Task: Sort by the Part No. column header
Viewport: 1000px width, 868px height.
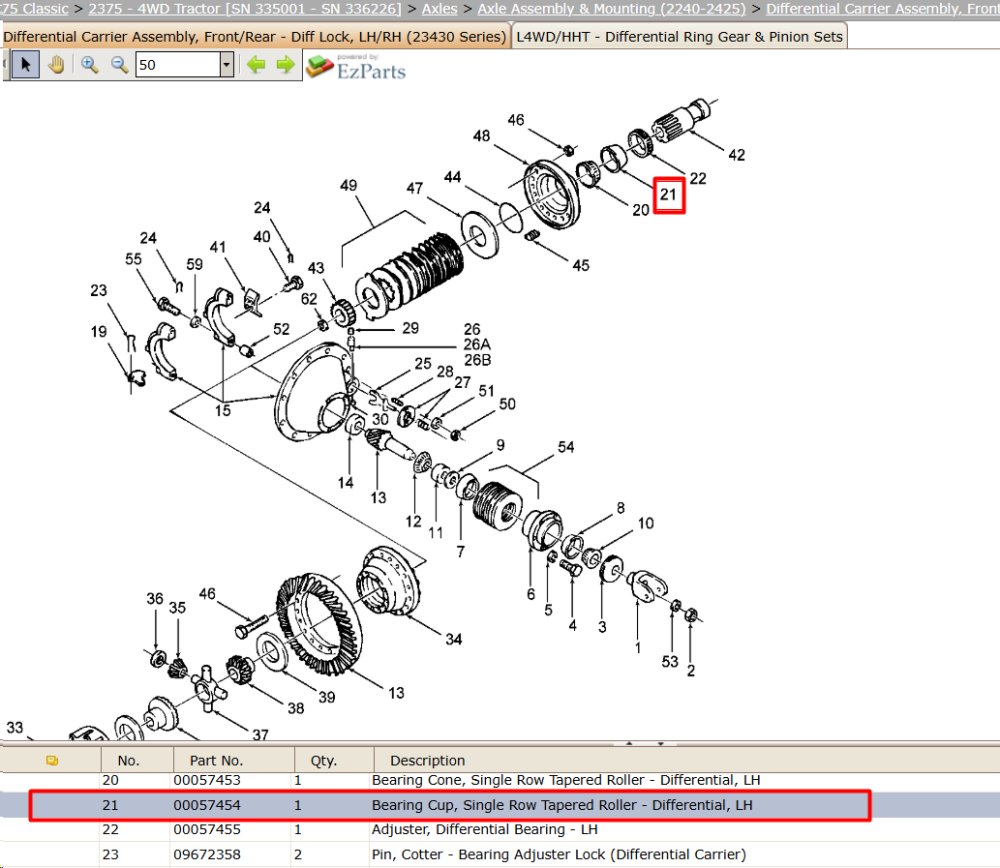Action: coord(216,760)
